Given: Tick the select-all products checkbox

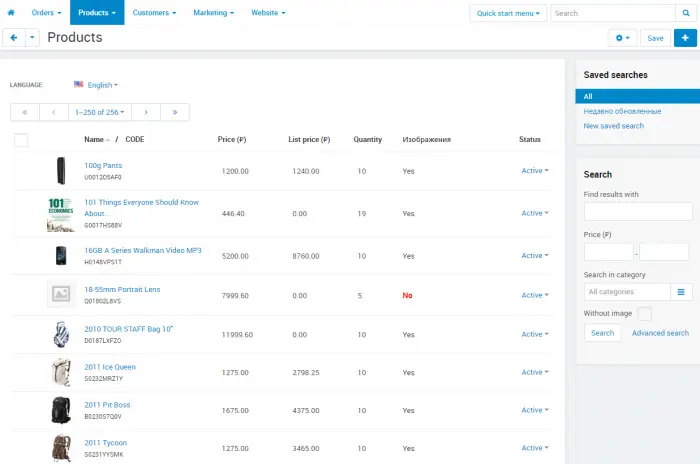Looking at the screenshot, I should point(21,140).
